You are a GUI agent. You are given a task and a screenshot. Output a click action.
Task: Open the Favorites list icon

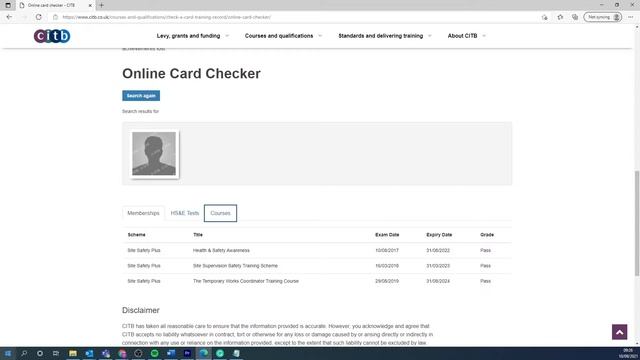click(x=560, y=17)
